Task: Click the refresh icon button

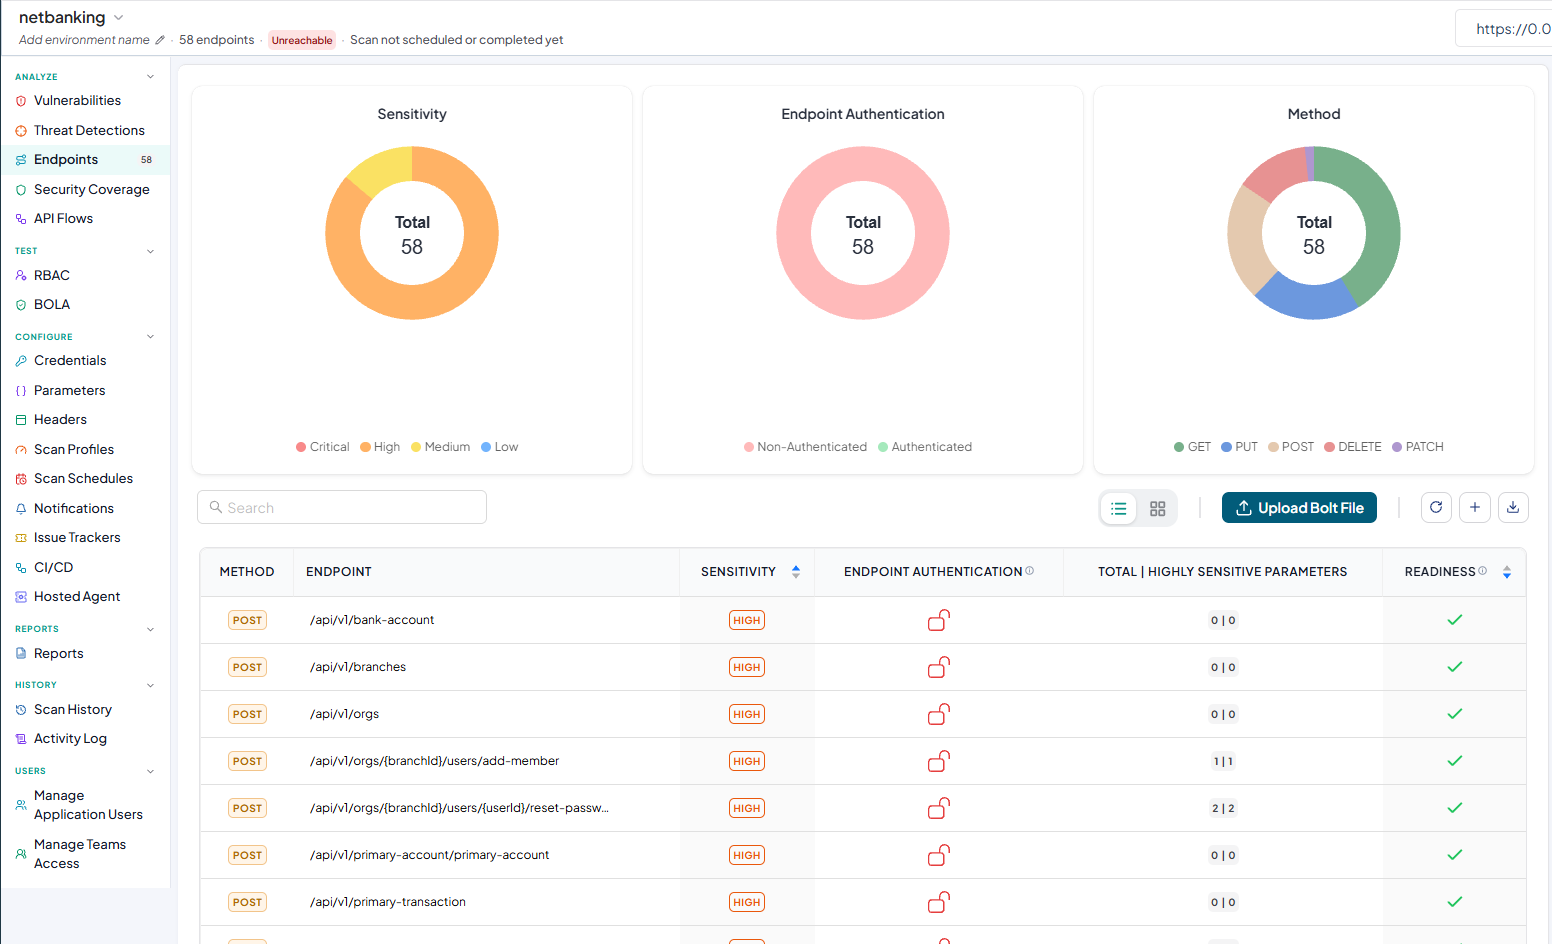Action: coord(1436,507)
